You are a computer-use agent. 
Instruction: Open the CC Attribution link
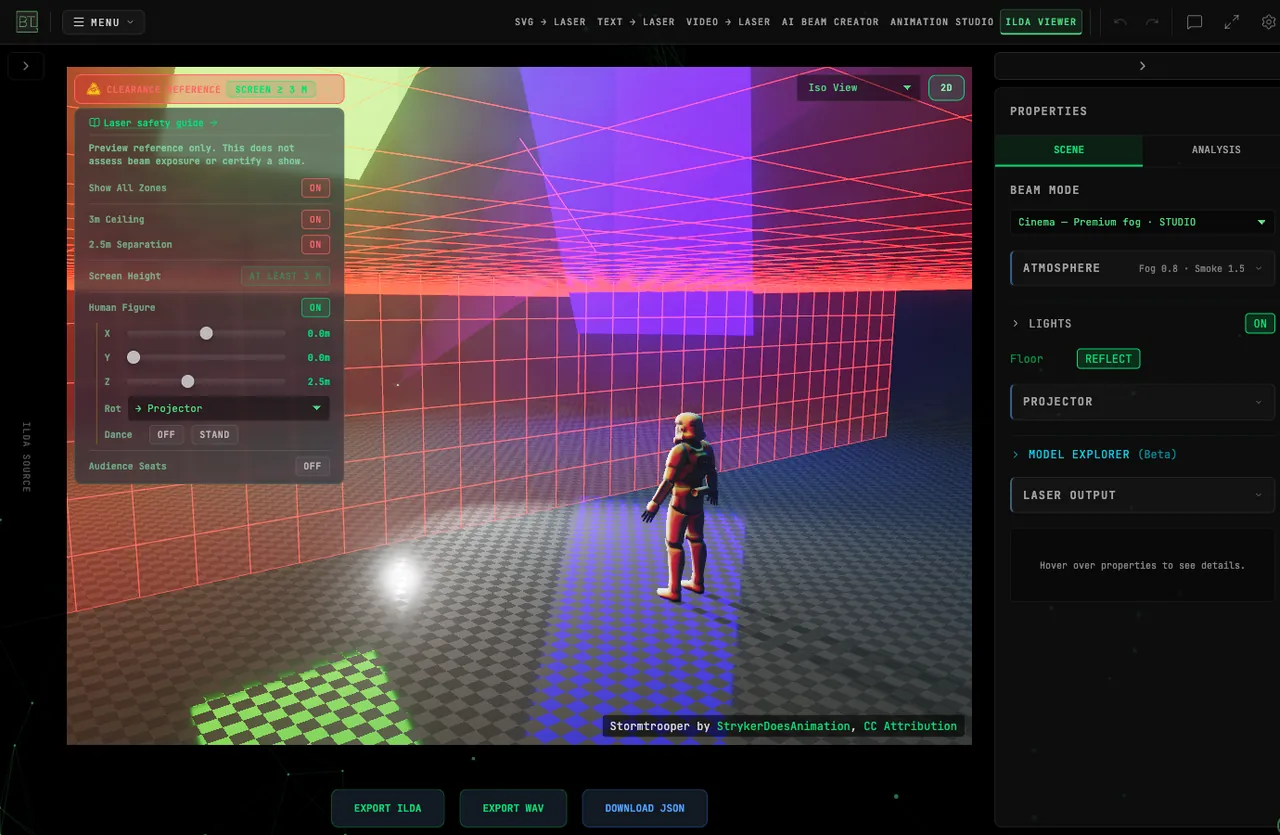tap(910, 726)
